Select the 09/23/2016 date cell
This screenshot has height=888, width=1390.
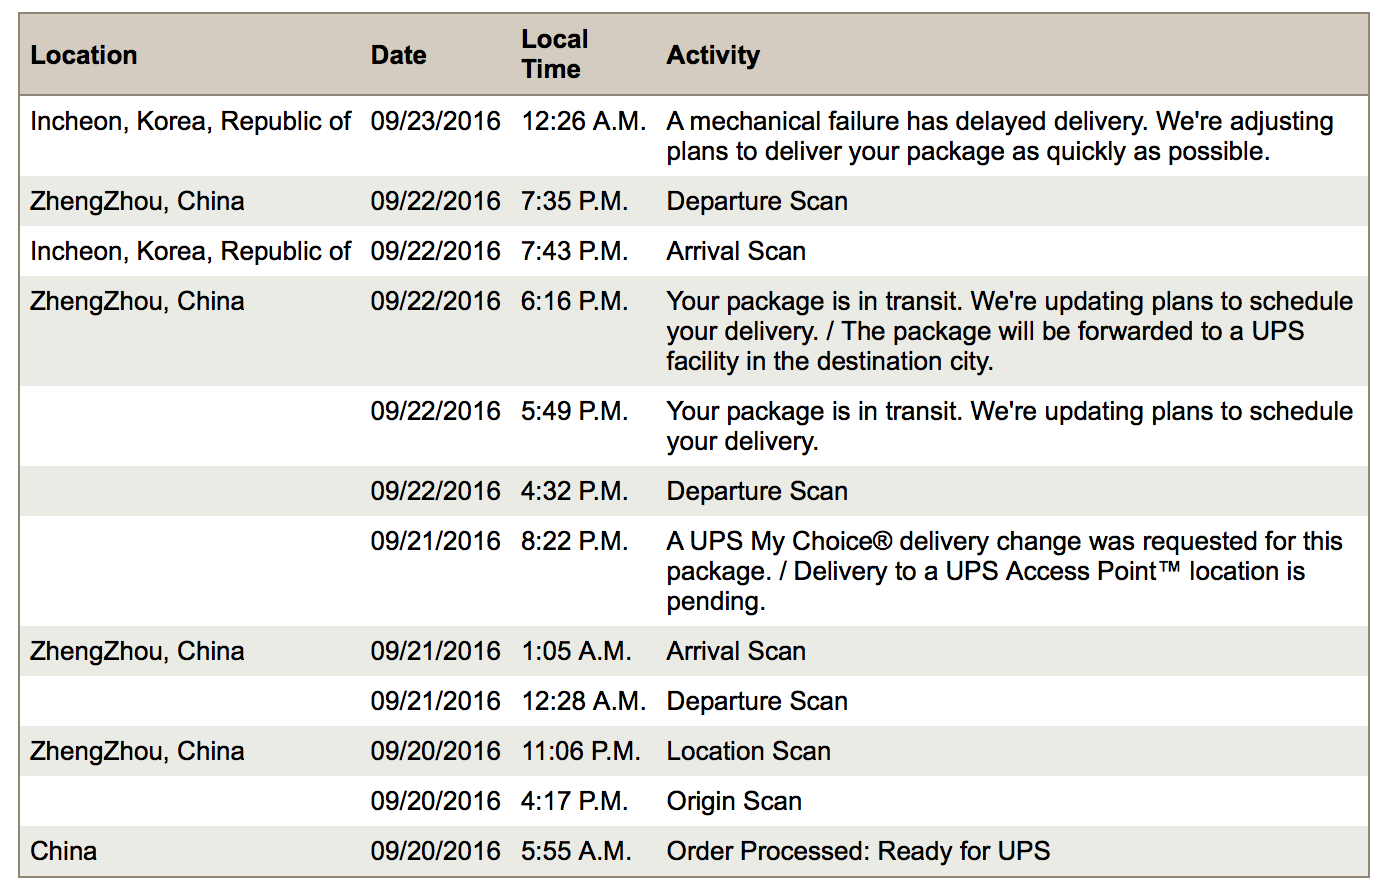pyautogui.click(x=436, y=121)
